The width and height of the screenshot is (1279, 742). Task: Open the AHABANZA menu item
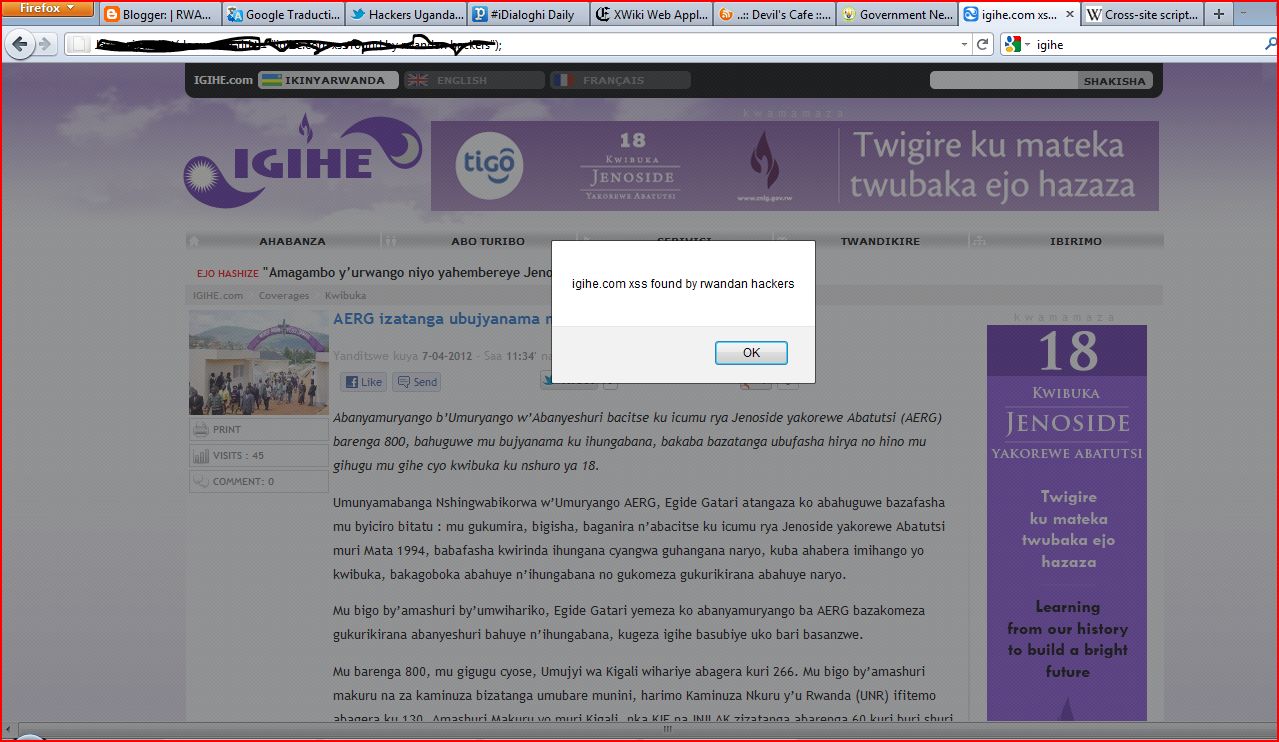(x=292, y=241)
